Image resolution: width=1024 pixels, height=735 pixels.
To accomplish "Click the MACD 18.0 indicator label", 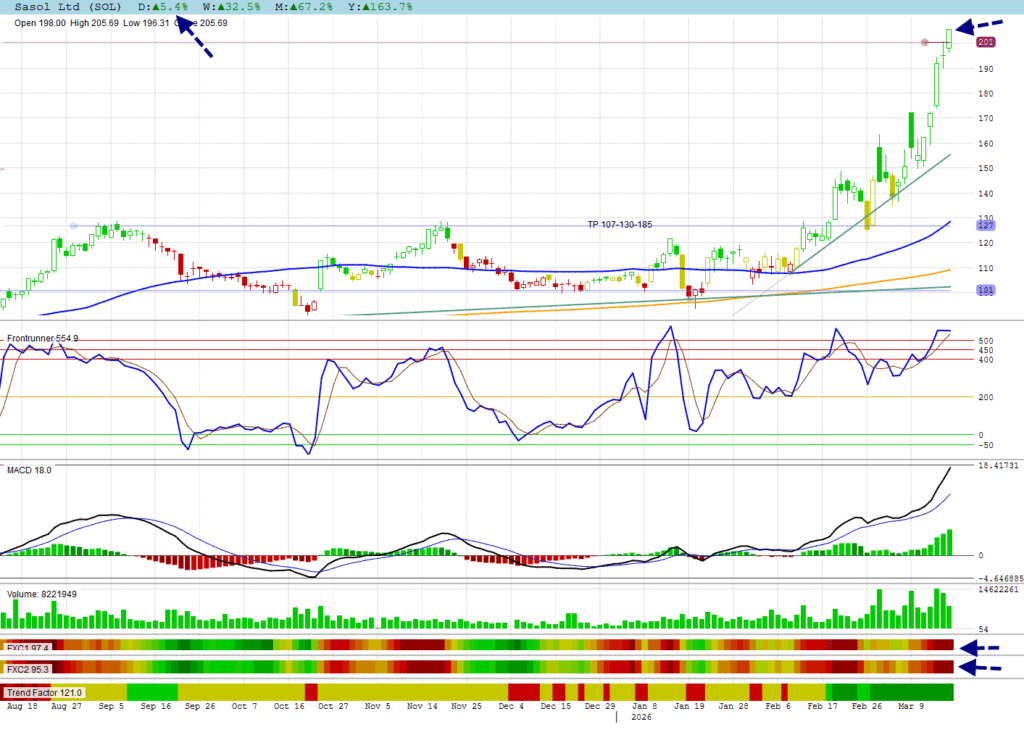I will 29,469.
